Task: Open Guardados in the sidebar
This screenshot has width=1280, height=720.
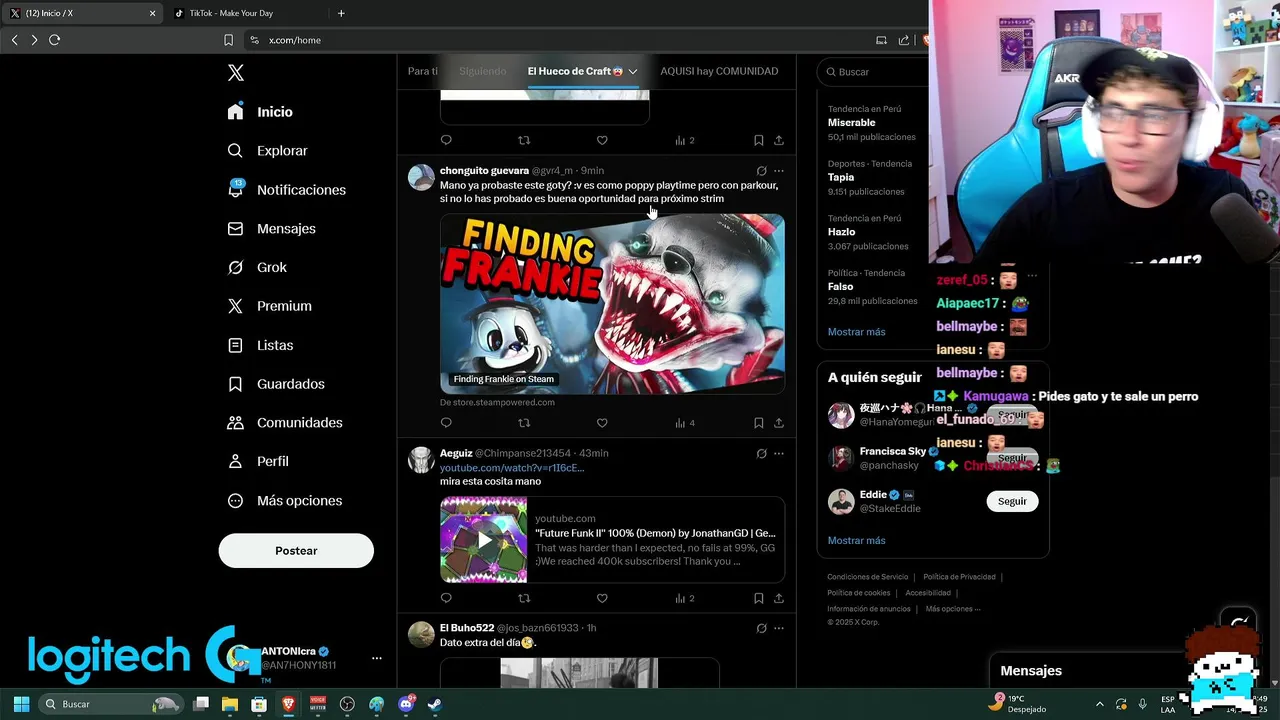Action: pyautogui.click(x=276, y=384)
